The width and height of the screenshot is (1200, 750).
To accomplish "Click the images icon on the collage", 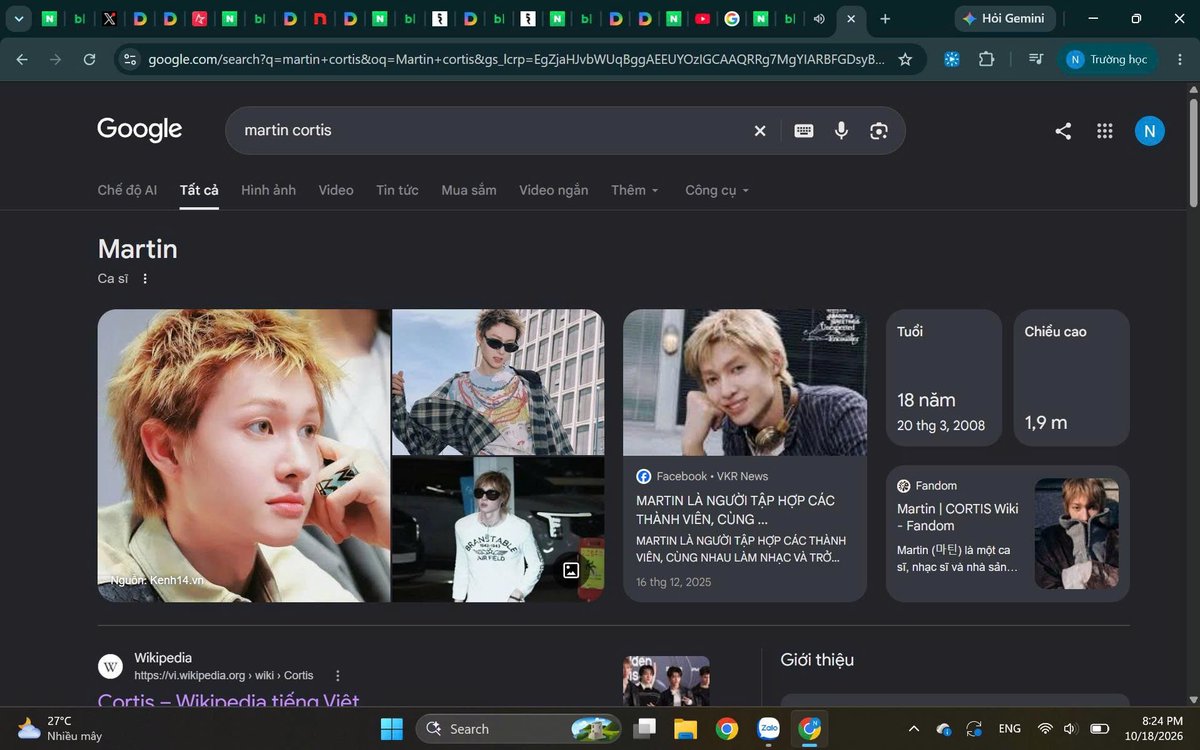I will pyautogui.click(x=571, y=570).
